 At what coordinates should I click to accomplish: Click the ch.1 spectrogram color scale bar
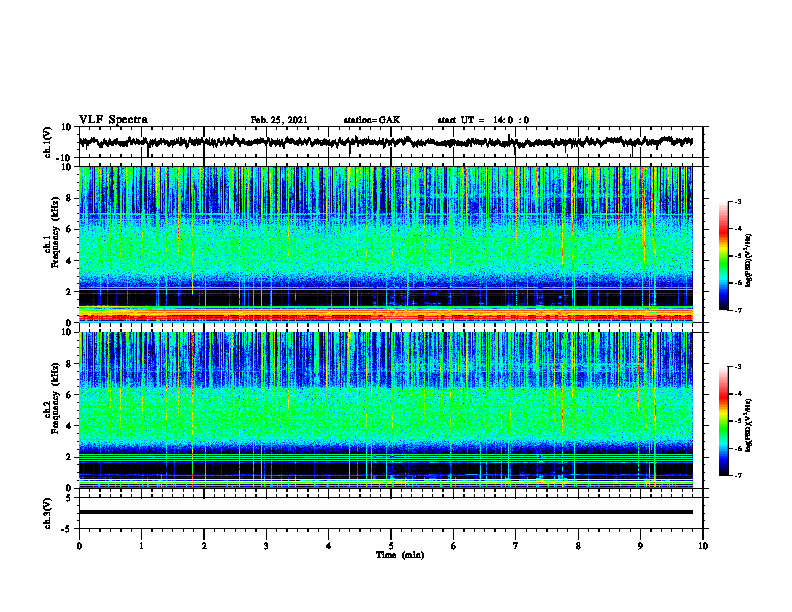pyautogui.click(x=724, y=256)
